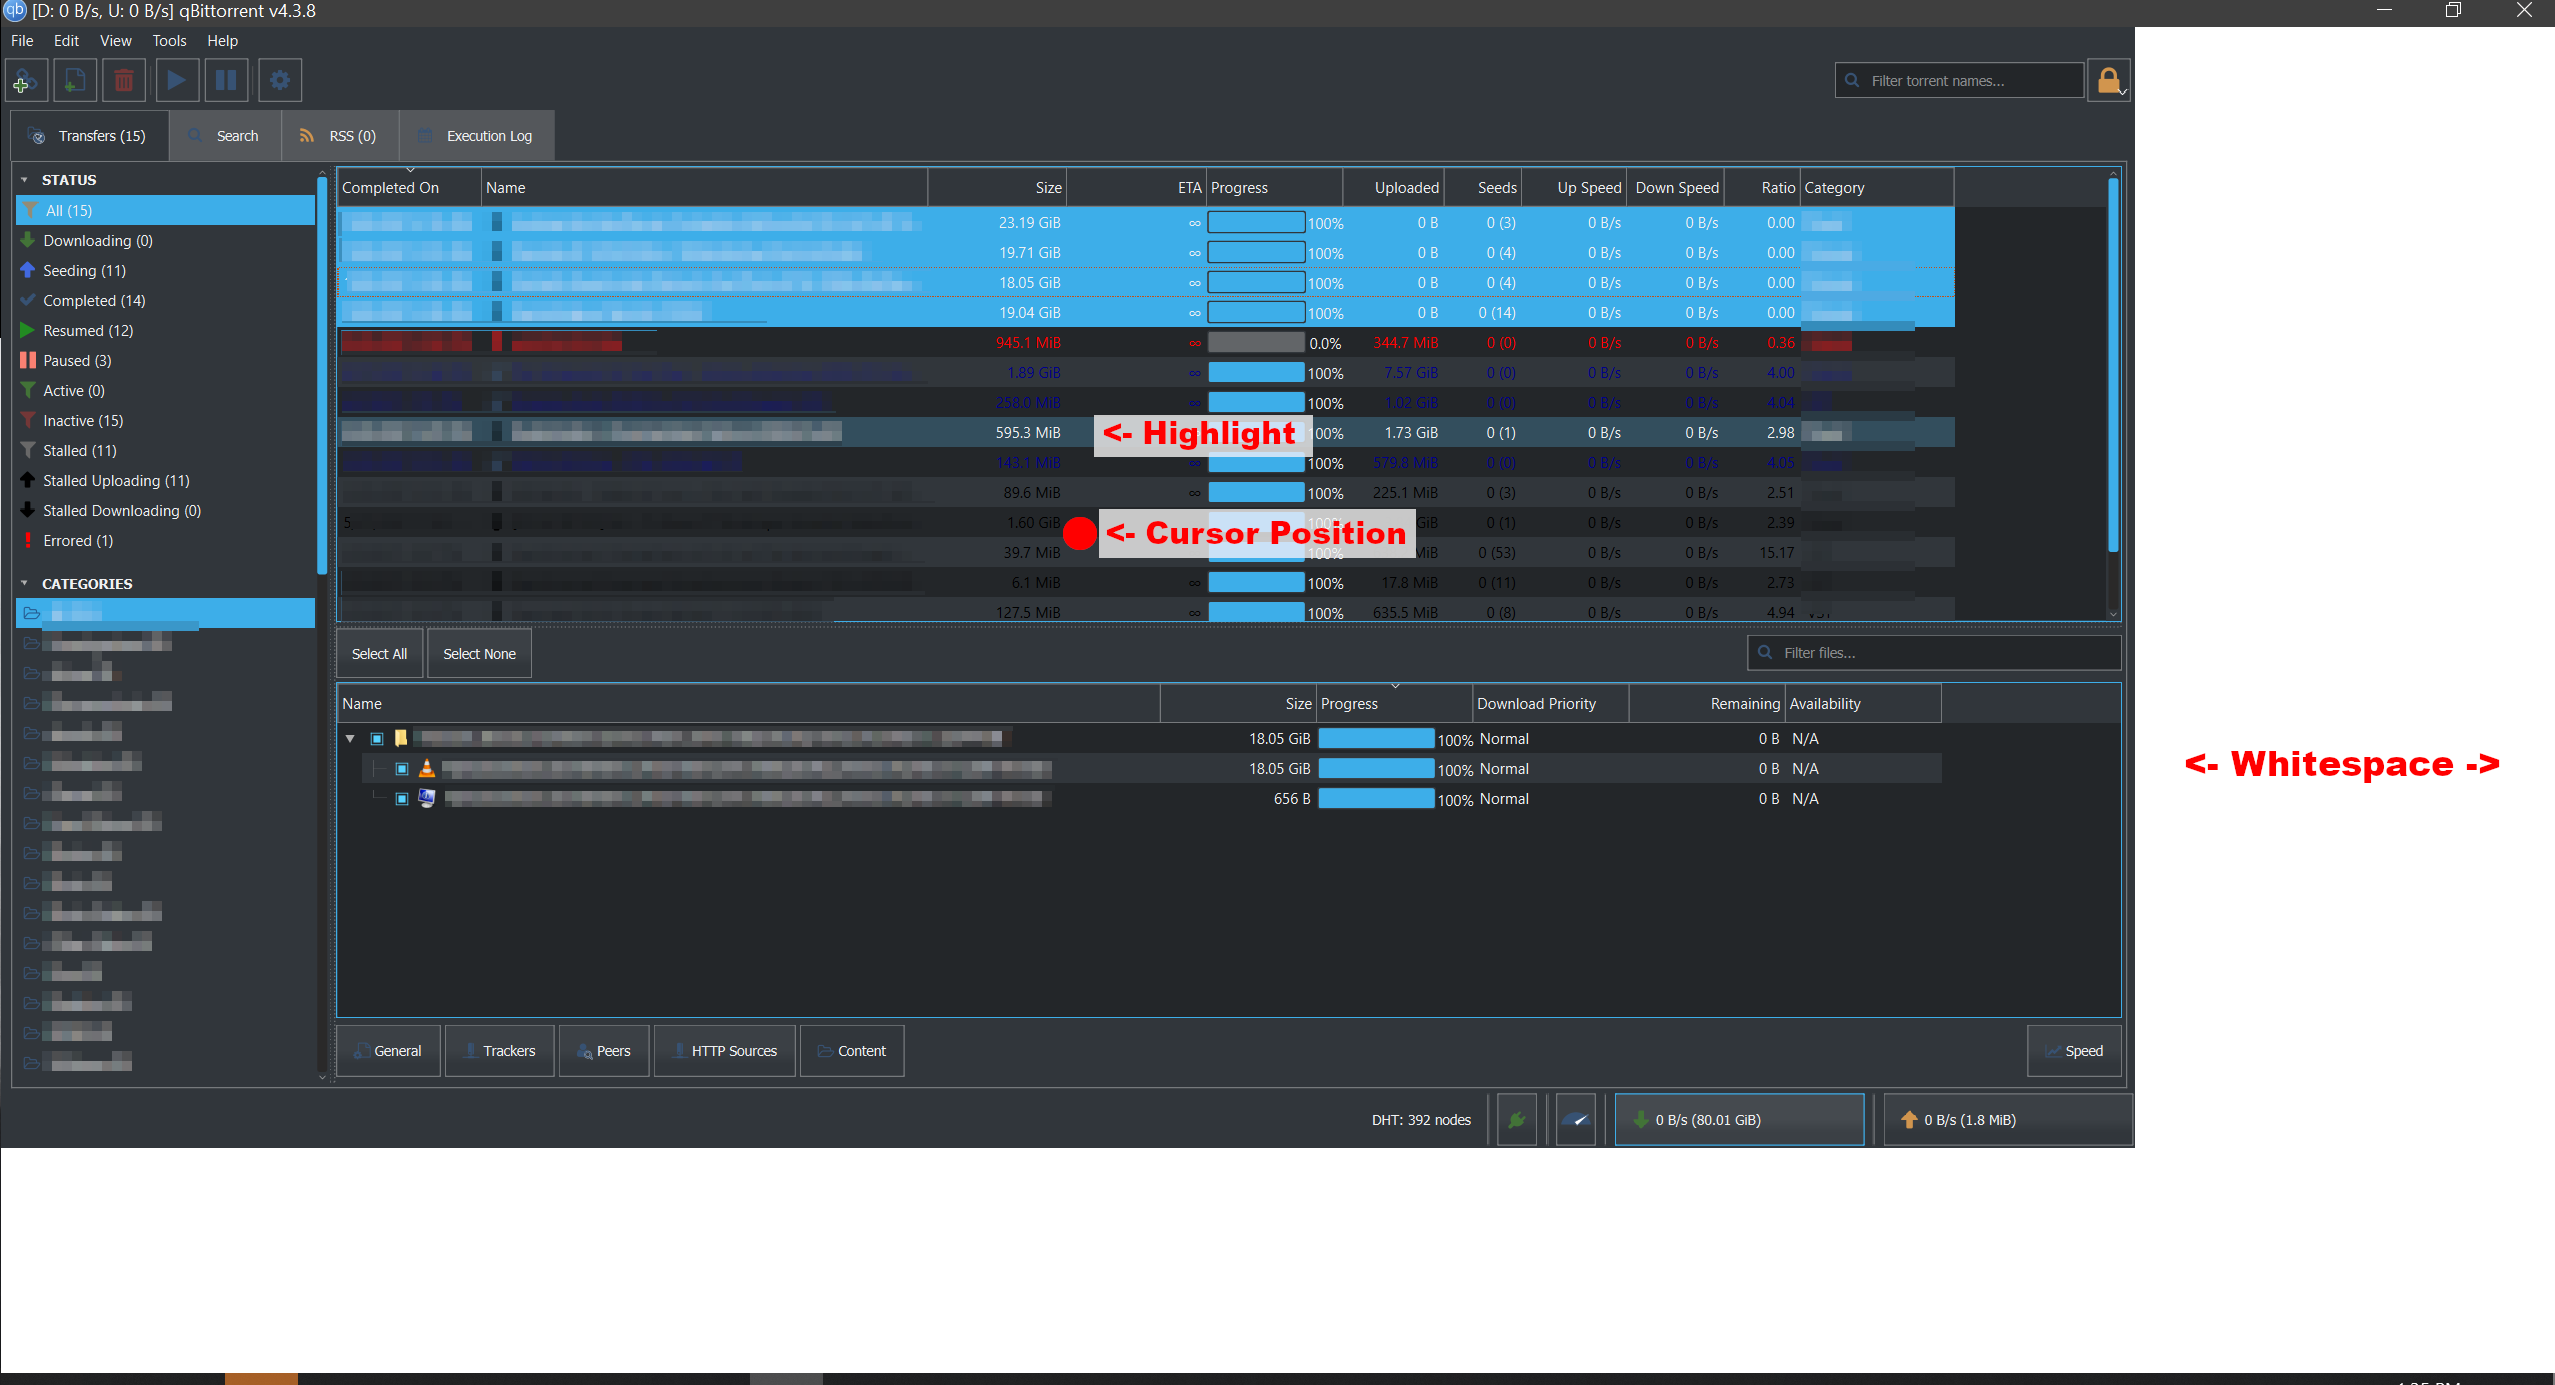The image size is (2555, 1385).
Task: Open qBittorrent options
Action: pyautogui.click(x=279, y=80)
